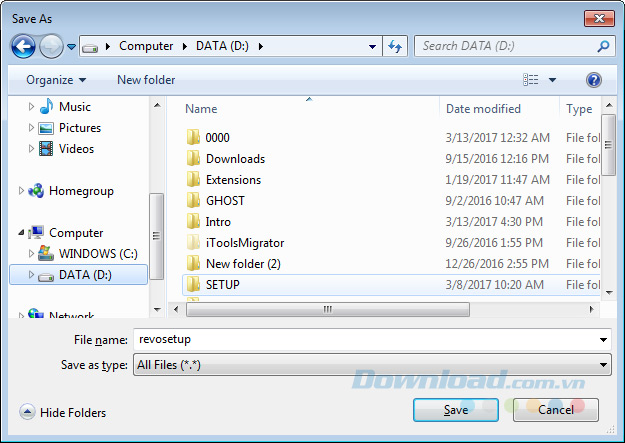625x443 pixels.
Task: Click the magnifier search icon
Action: [603, 46]
